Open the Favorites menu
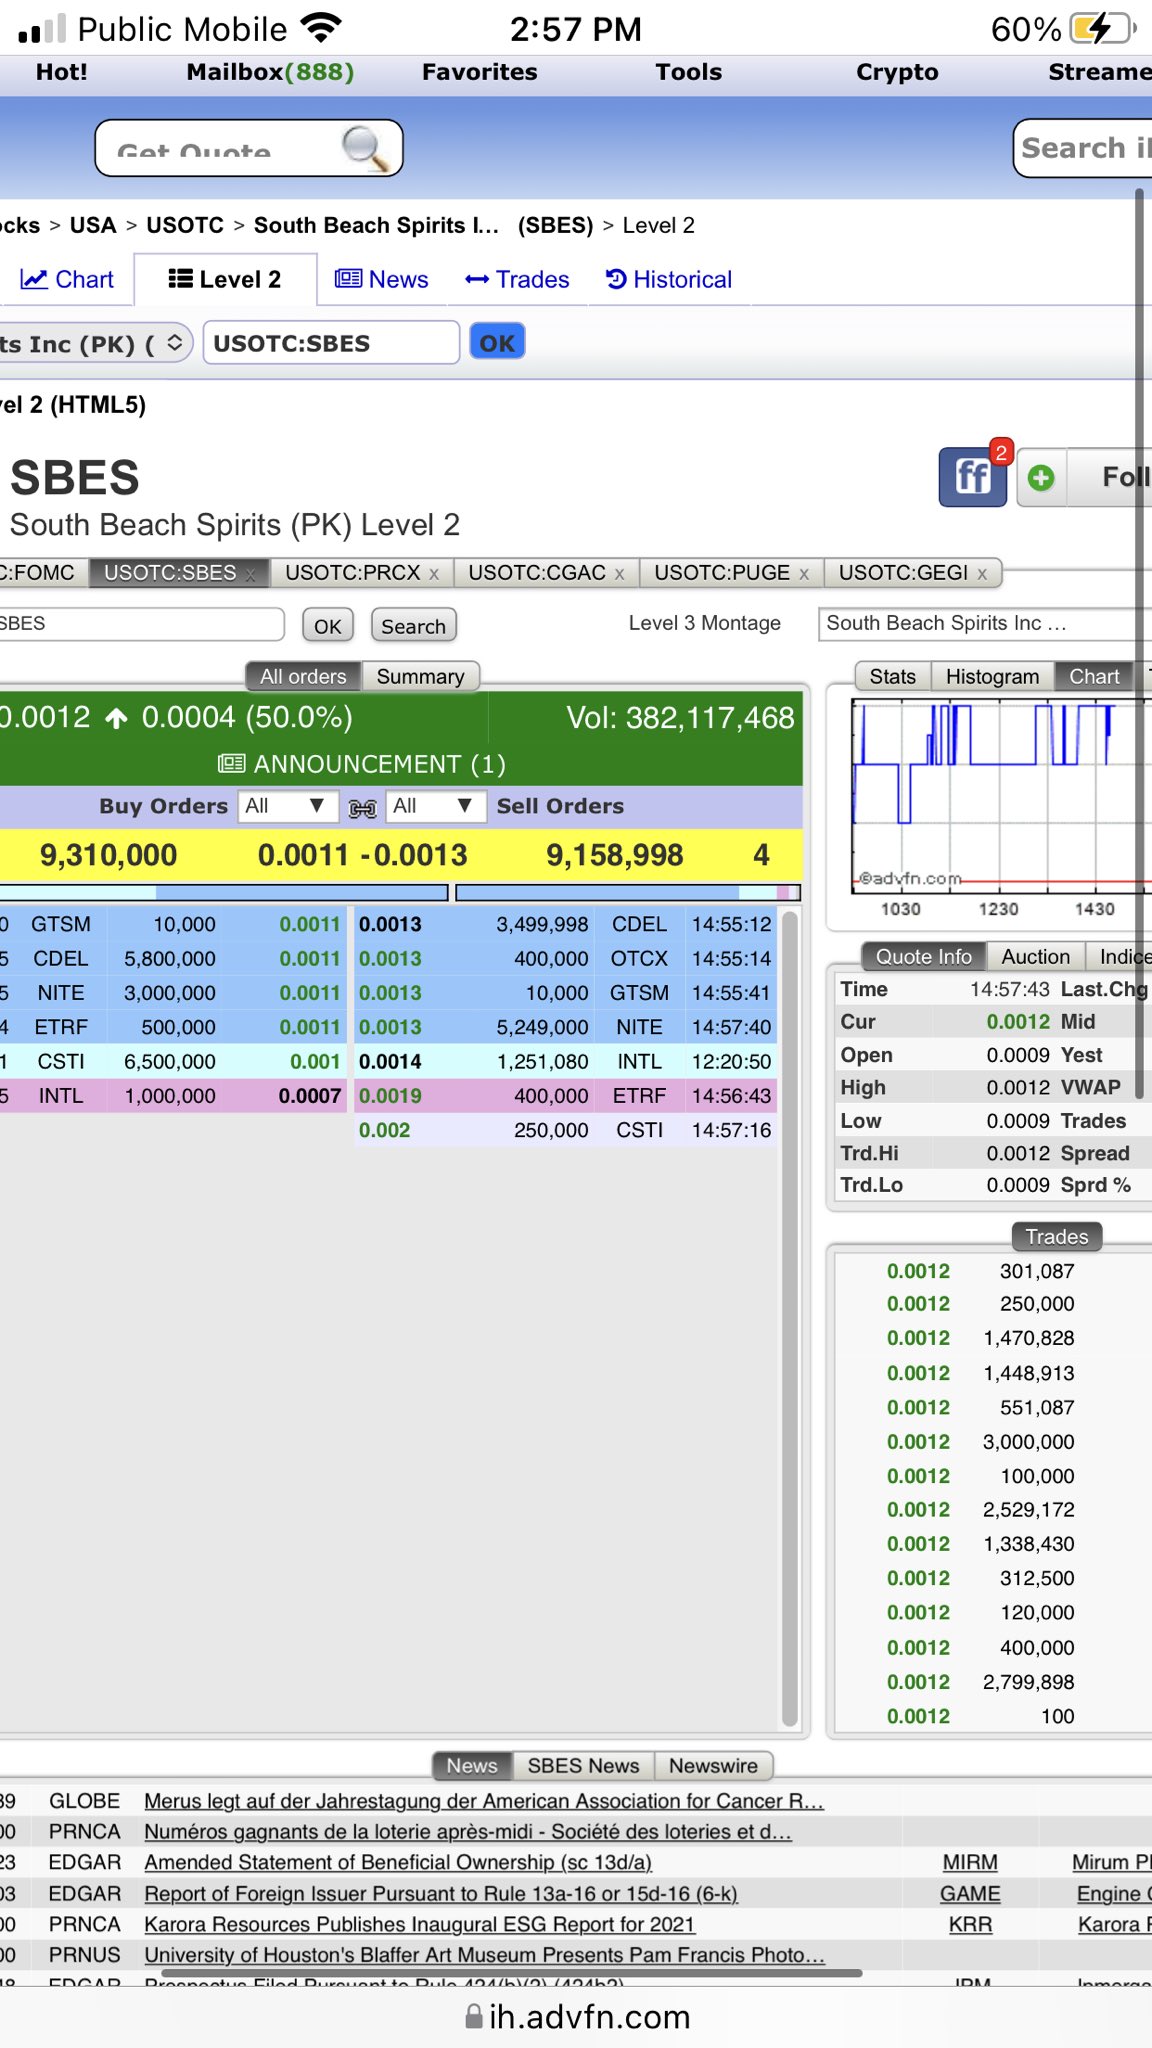 [x=479, y=72]
